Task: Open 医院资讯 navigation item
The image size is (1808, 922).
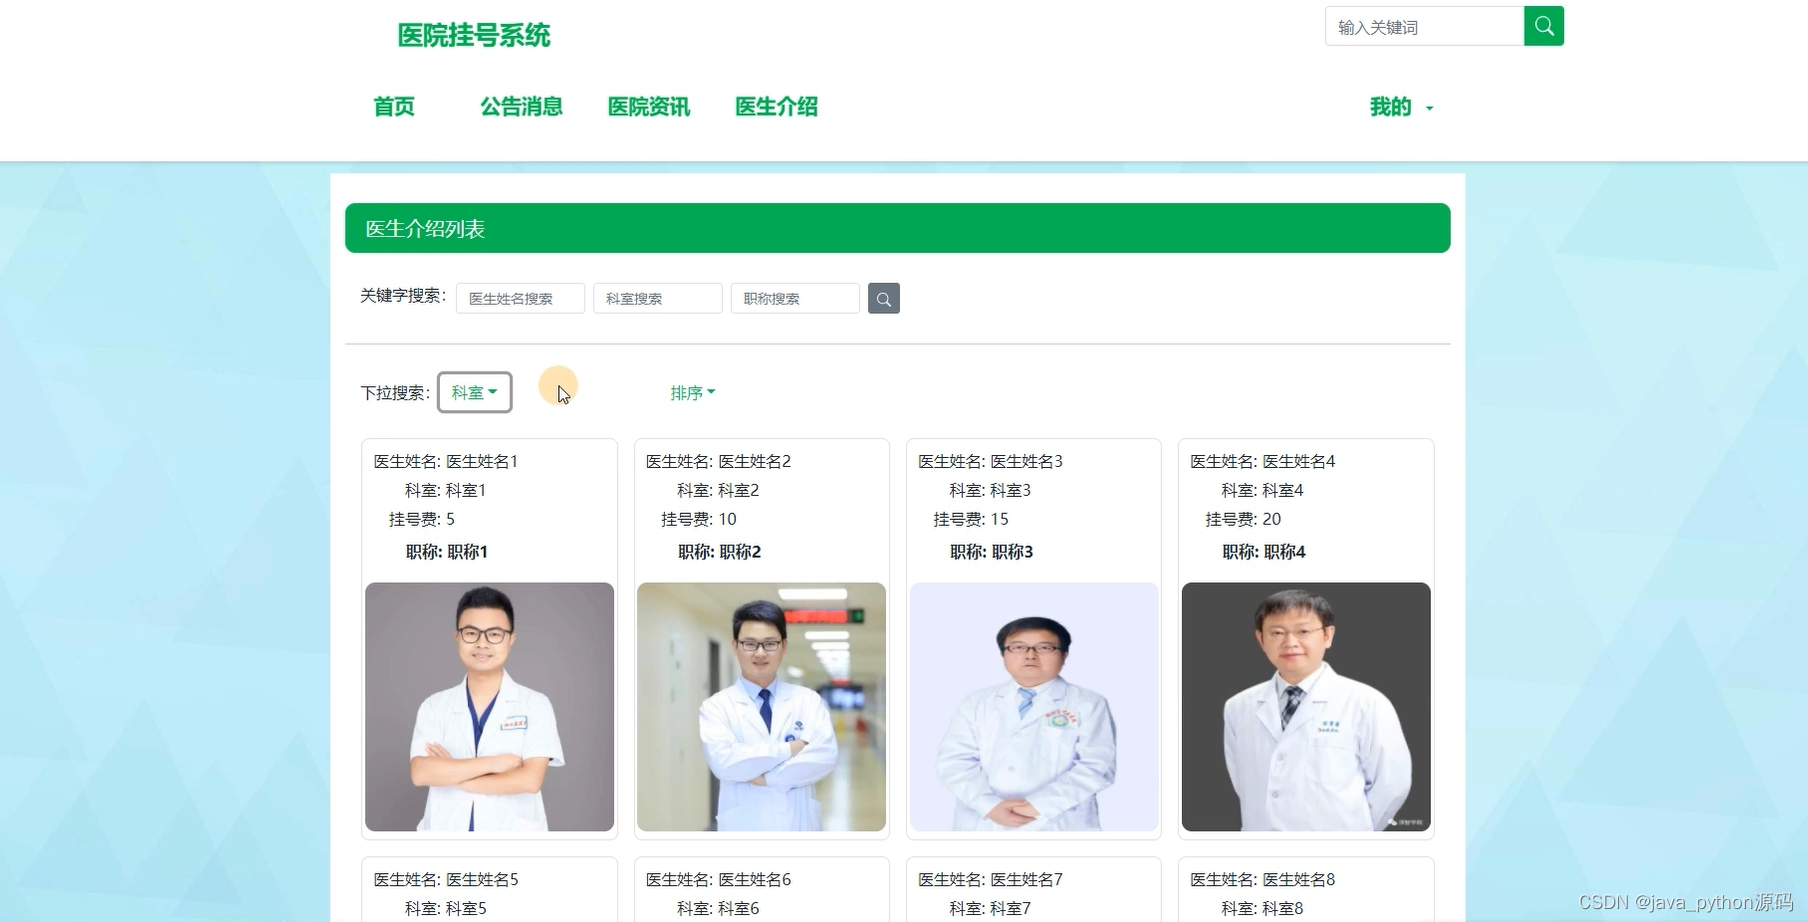Action: coord(649,107)
